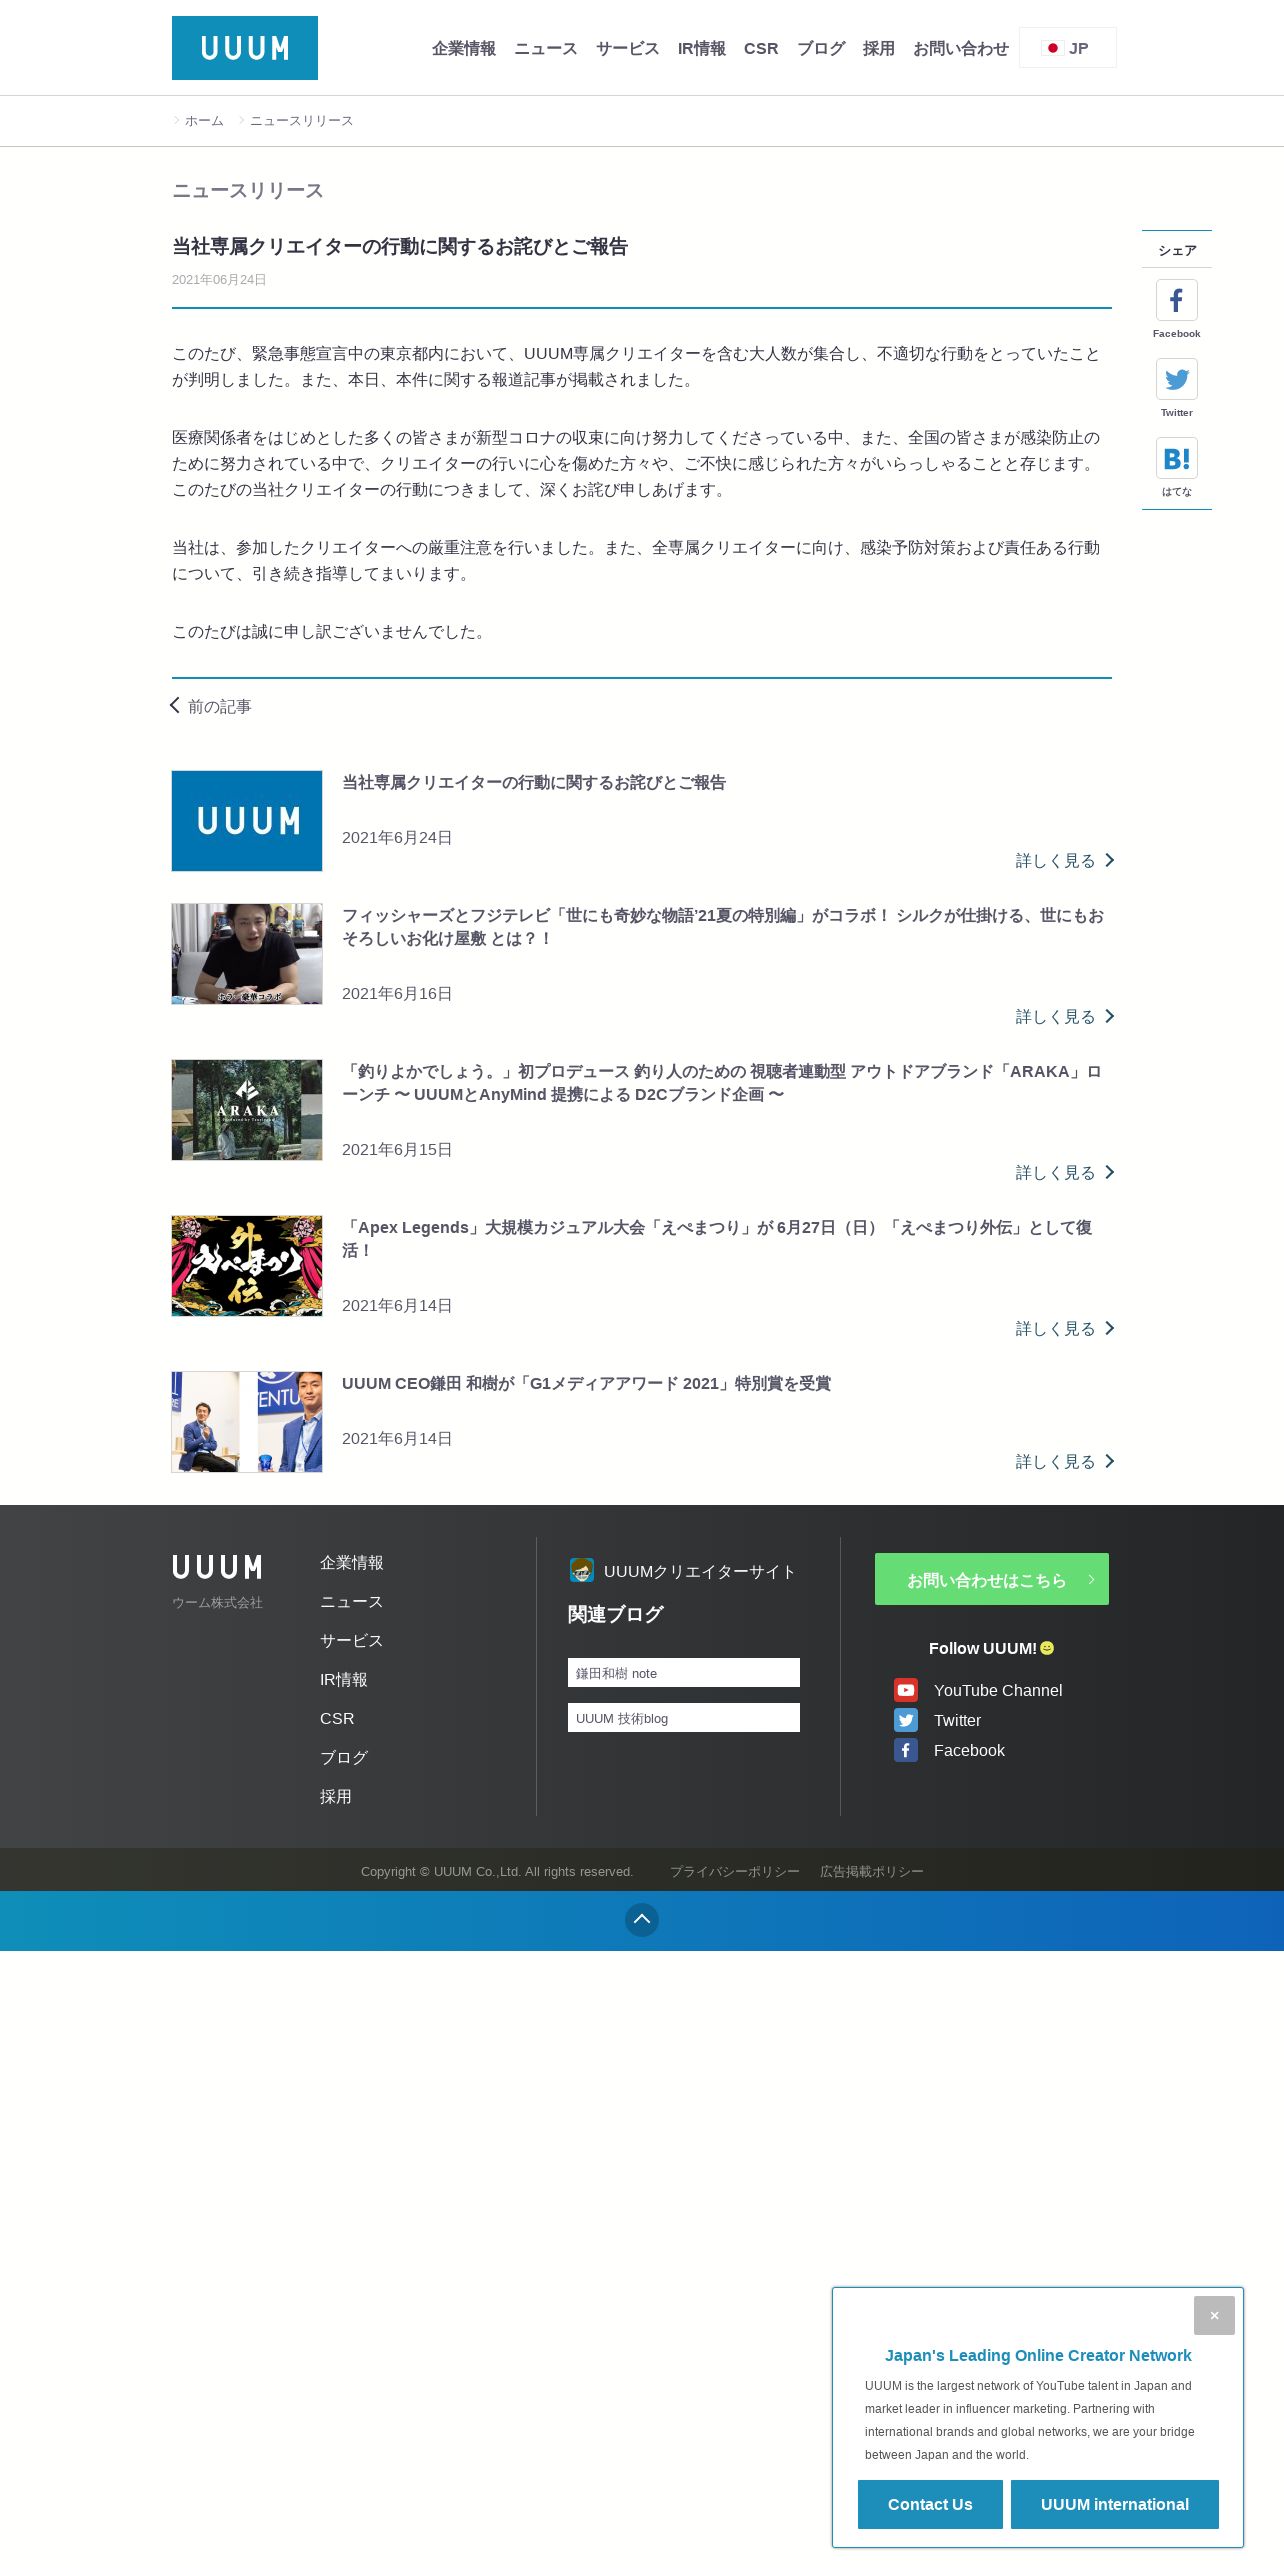Open Twitter text link in footer
This screenshot has height=2568, width=1284.
[957, 1721]
